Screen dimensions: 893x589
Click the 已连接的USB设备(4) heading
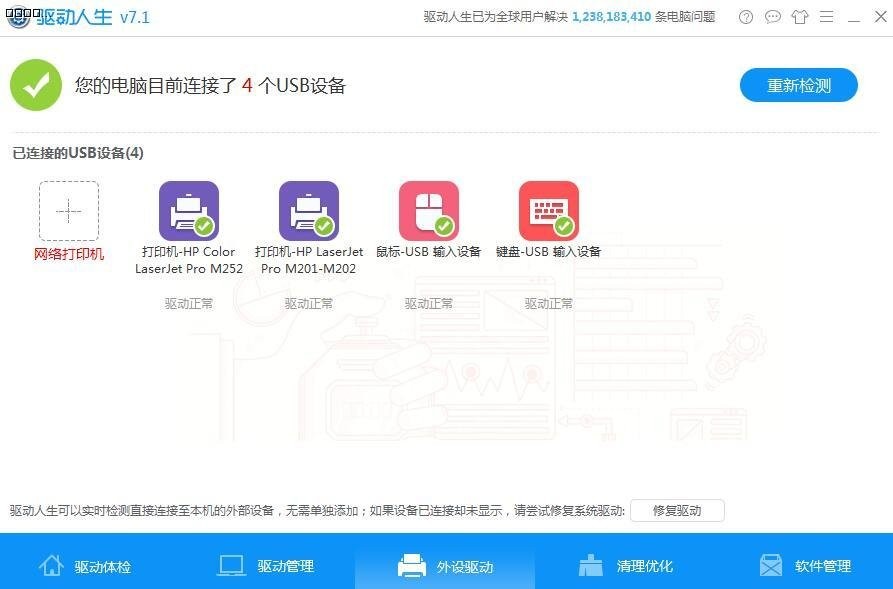(78, 153)
